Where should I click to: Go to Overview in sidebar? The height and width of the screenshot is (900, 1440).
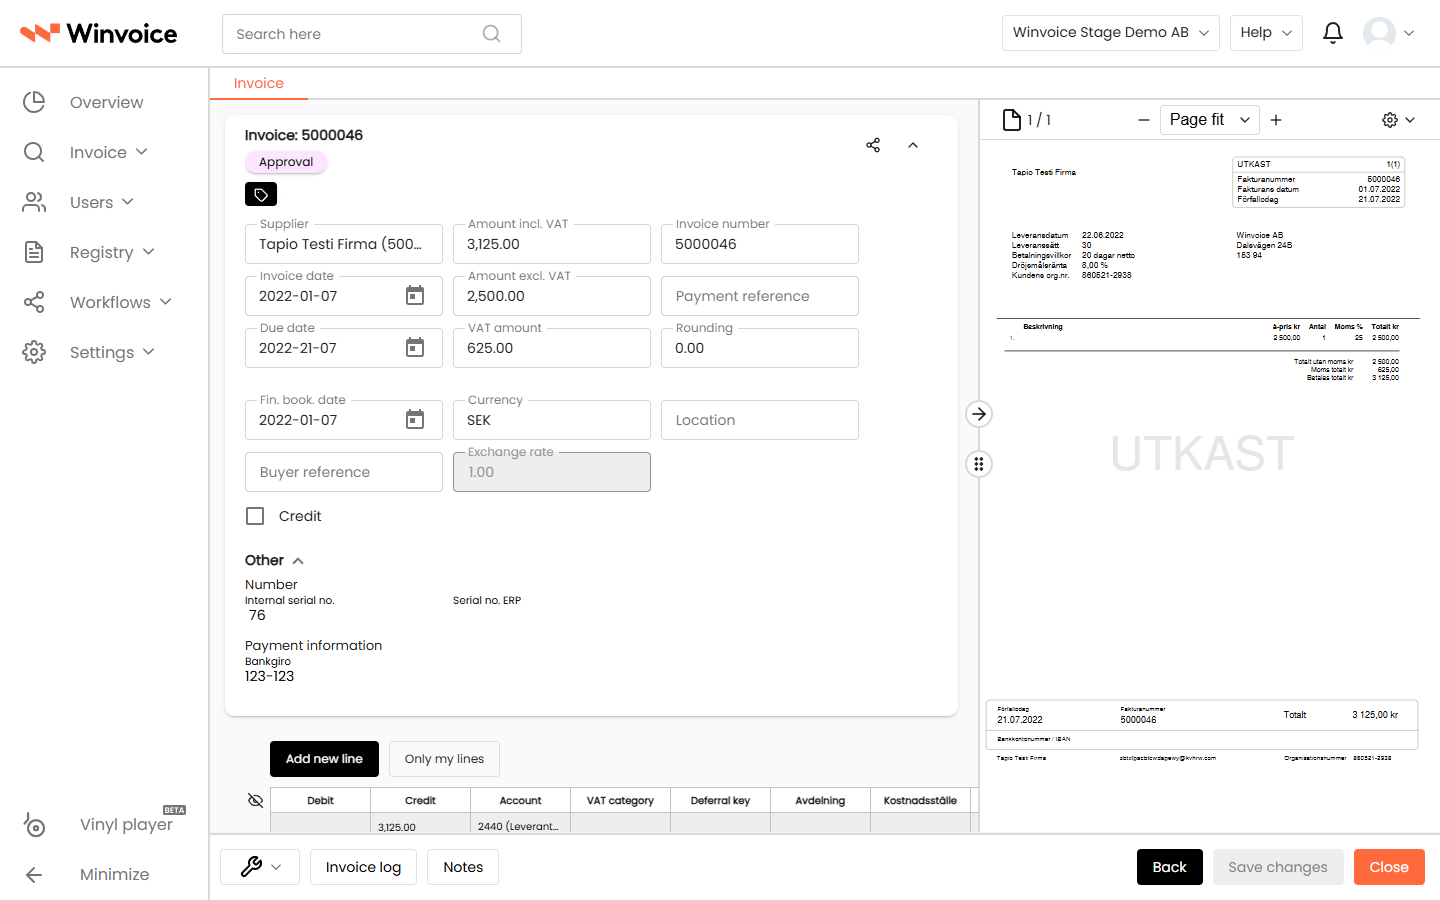click(84, 102)
